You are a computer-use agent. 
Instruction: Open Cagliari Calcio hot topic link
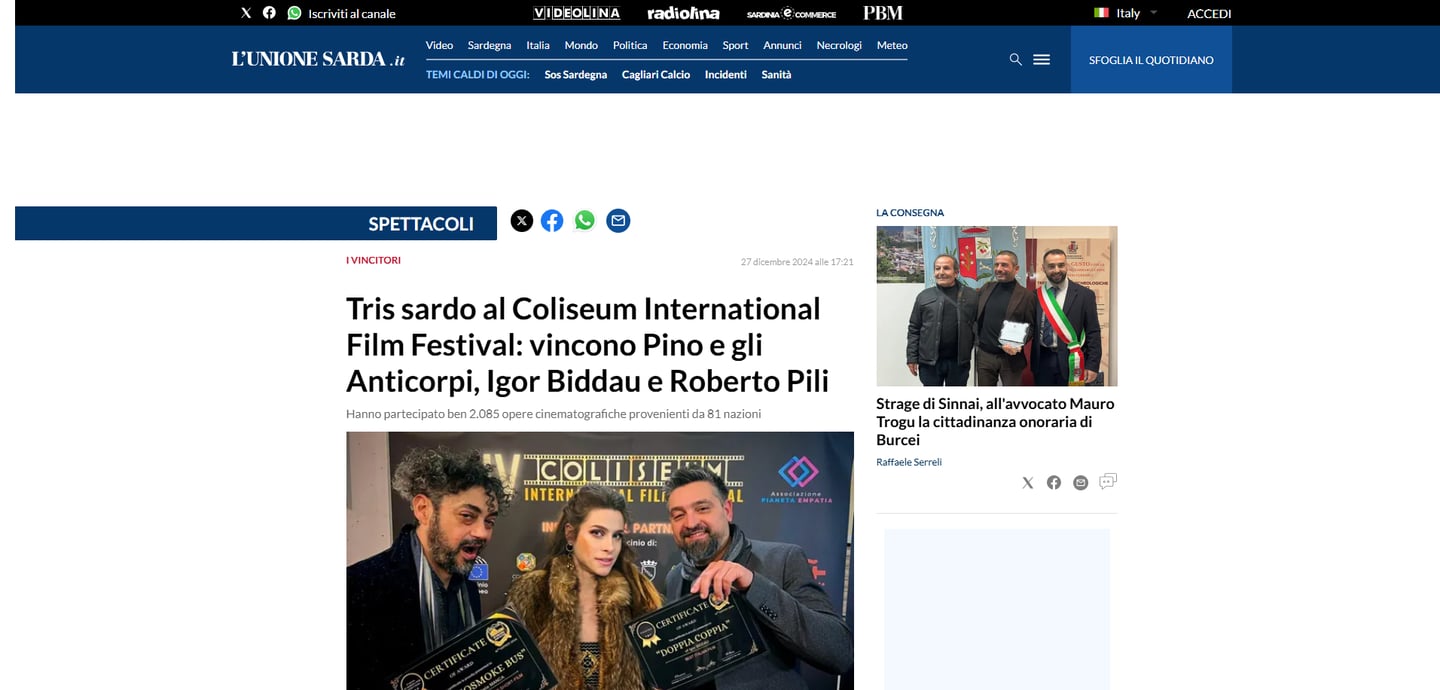click(656, 75)
